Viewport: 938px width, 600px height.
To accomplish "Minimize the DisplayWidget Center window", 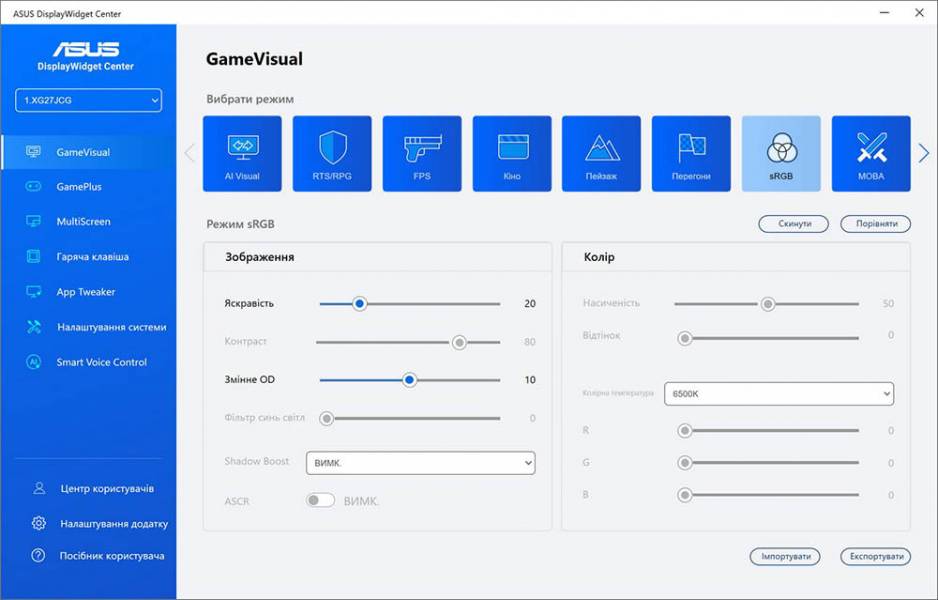I will pos(884,13).
